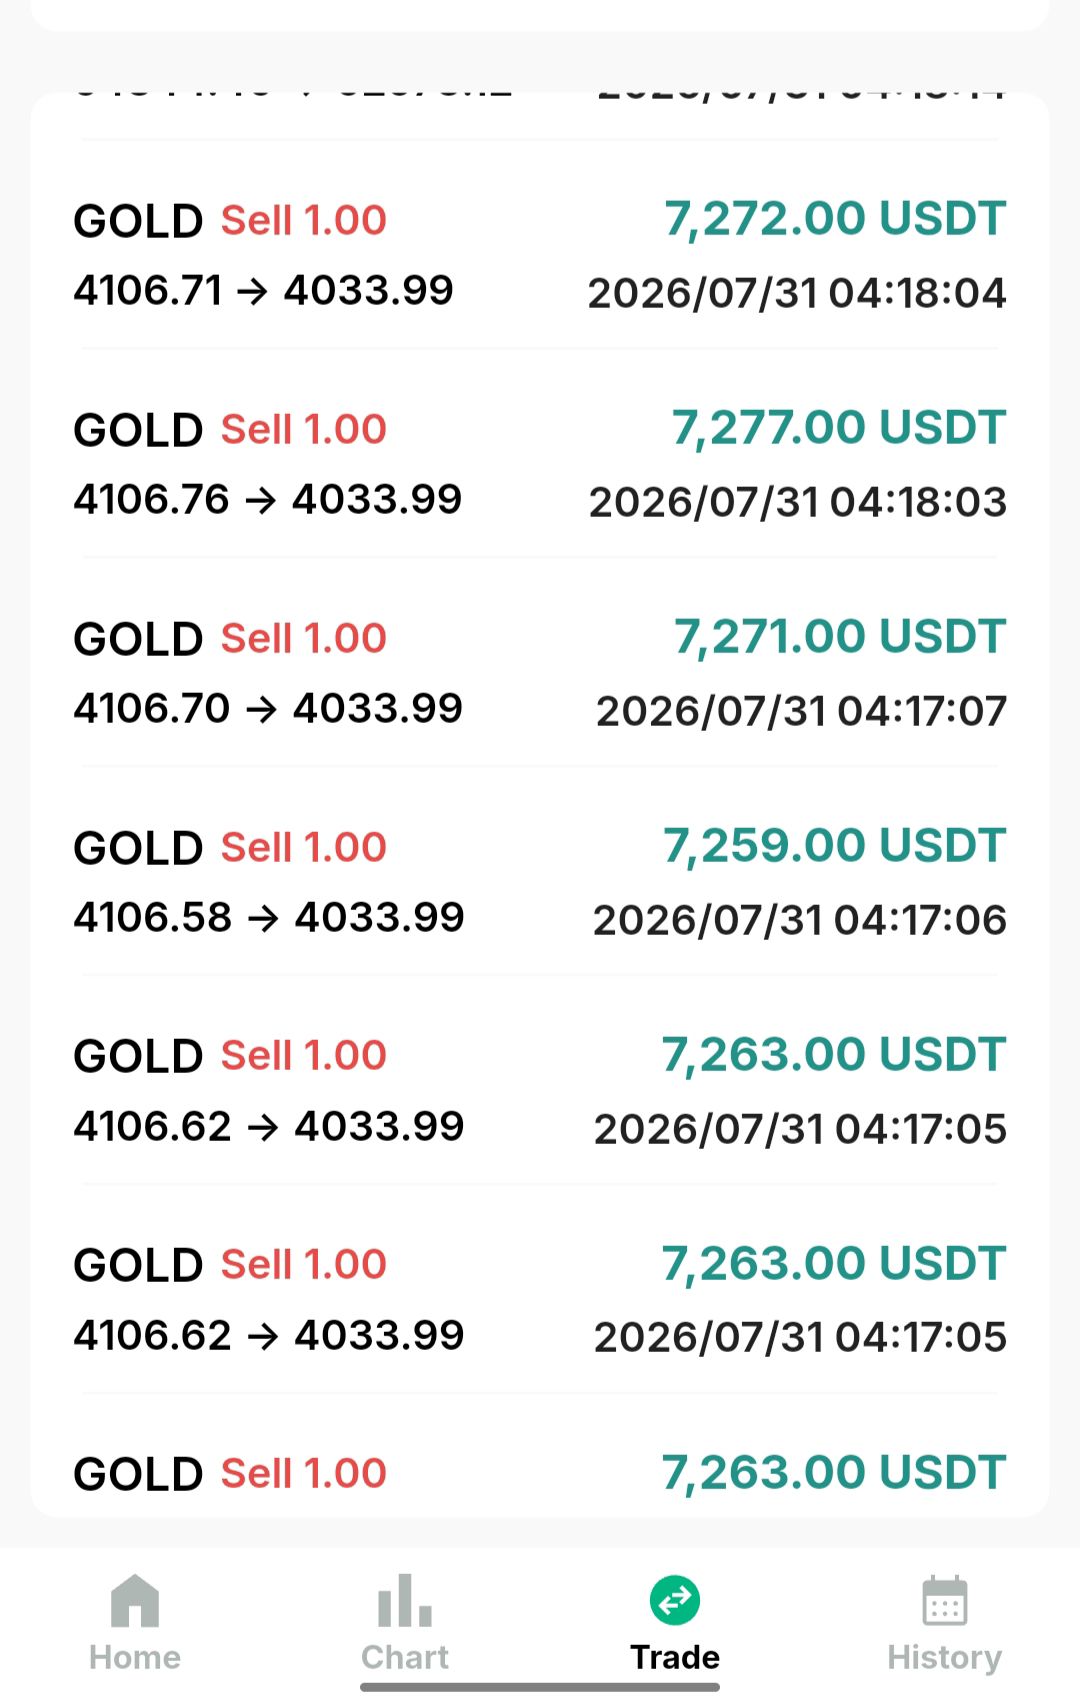Tap the entry dated 2026/07/31 04:18:04
1080x1698 pixels.
(797, 293)
